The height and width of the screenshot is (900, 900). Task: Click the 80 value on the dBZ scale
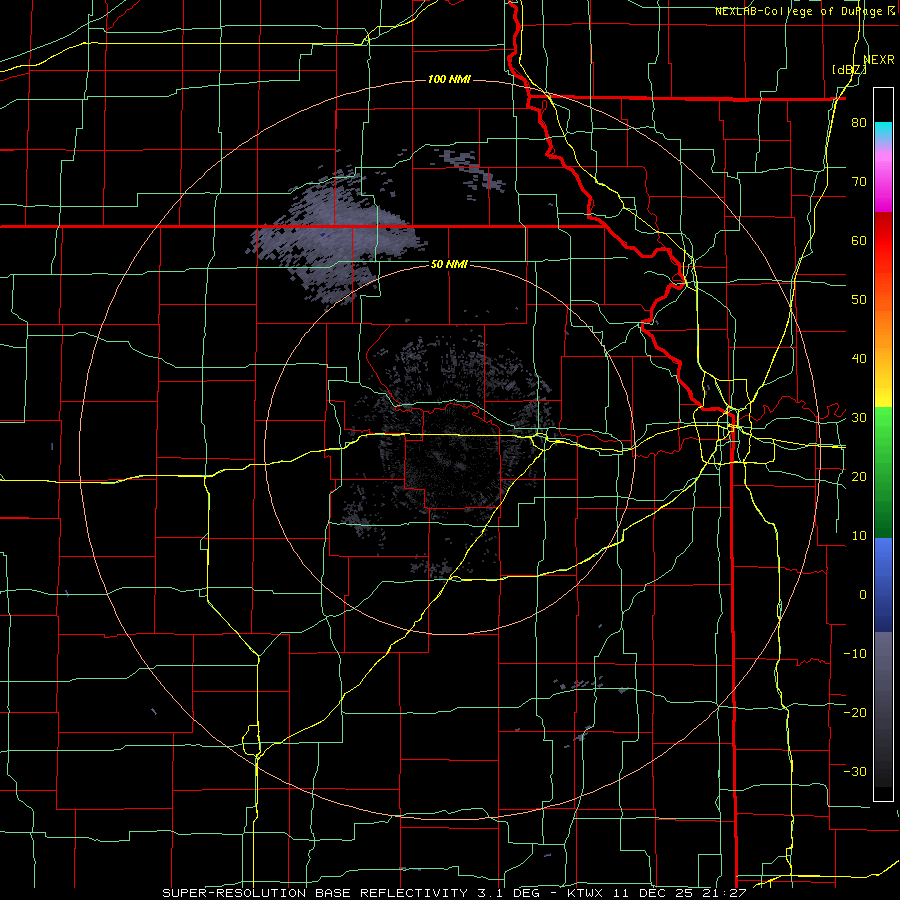859,122
